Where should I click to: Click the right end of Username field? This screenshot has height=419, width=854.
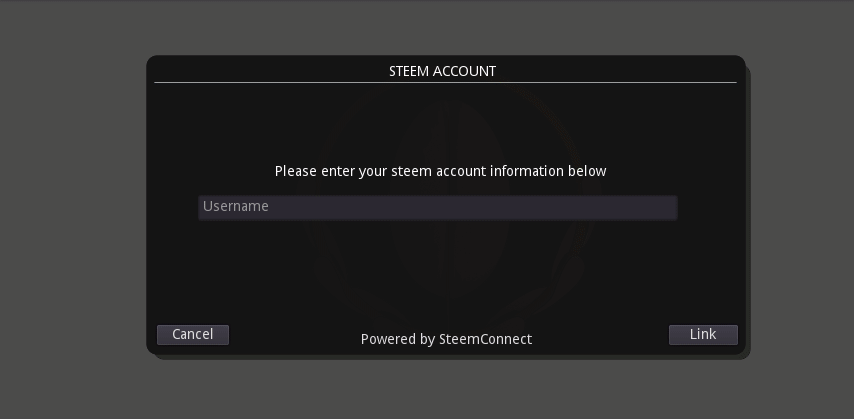tap(665, 207)
